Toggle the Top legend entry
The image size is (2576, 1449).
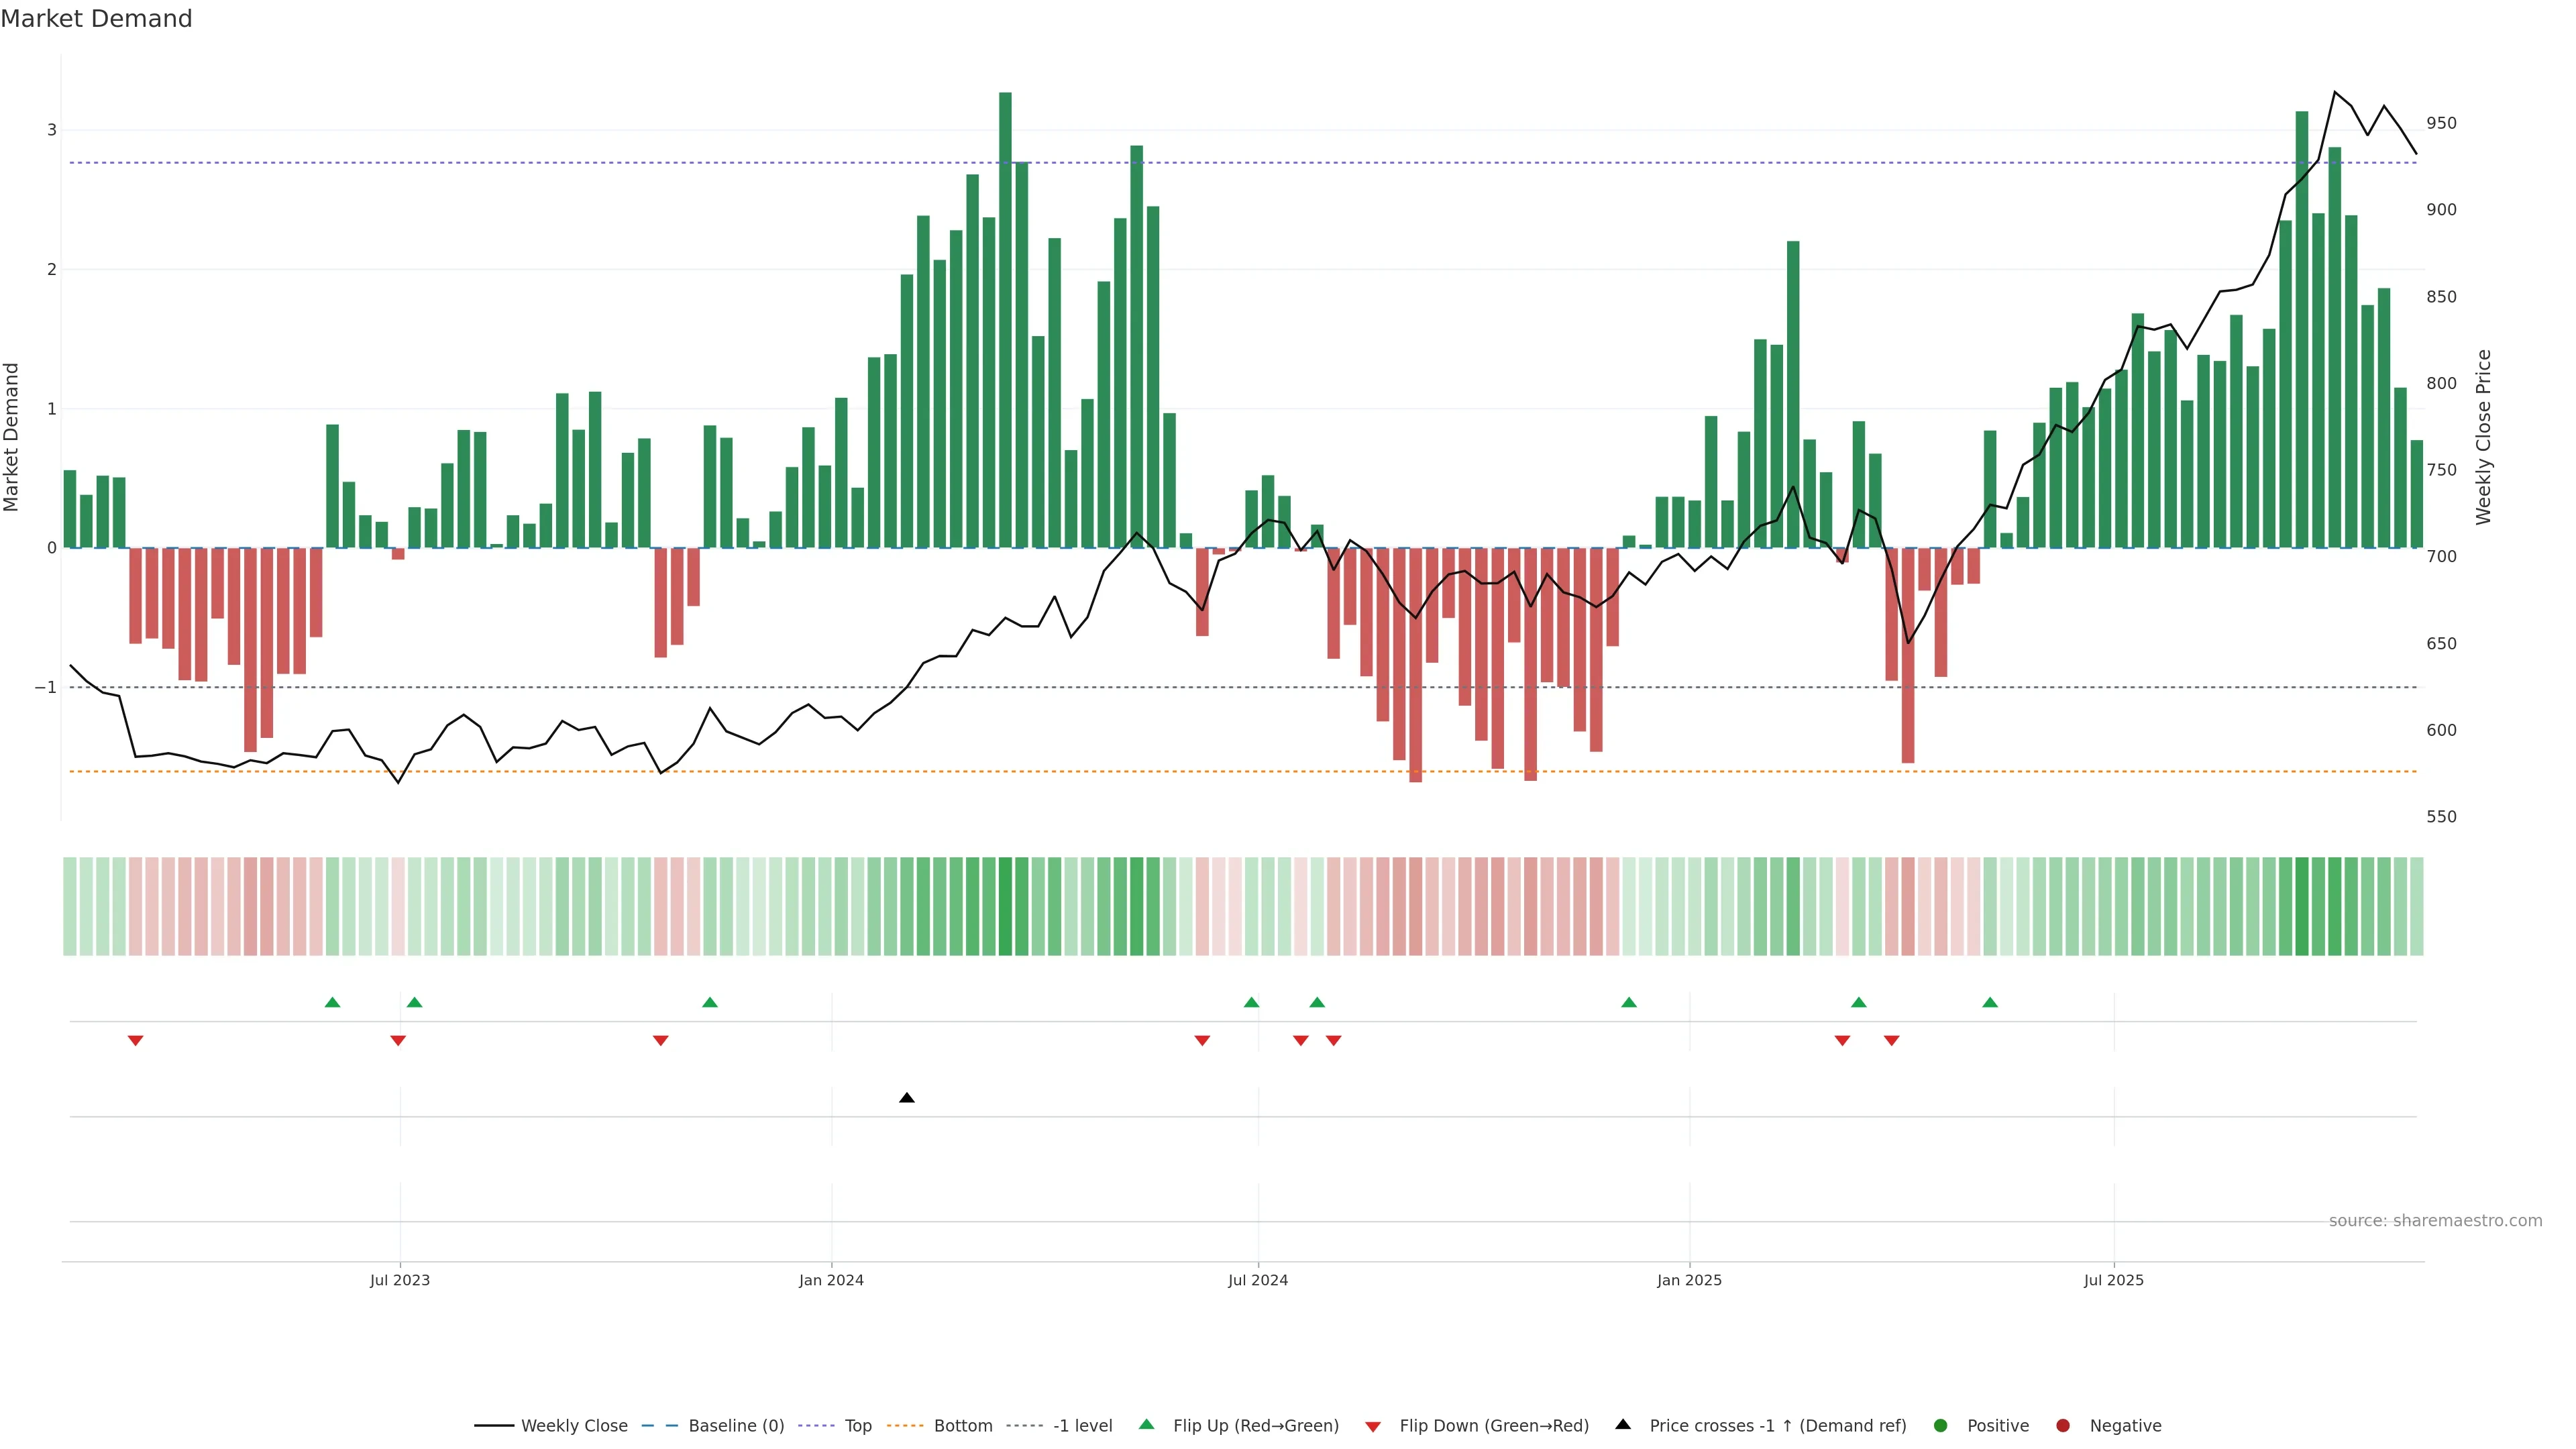point(857,1425)
